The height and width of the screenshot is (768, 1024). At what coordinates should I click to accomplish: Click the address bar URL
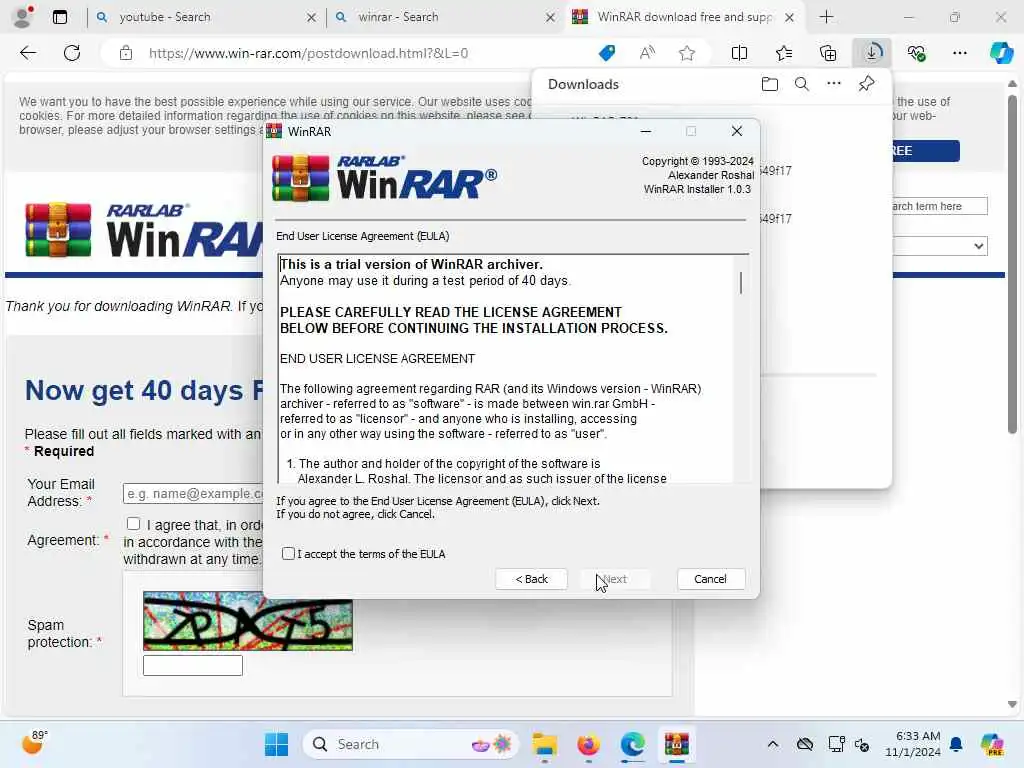click(308, 53)
